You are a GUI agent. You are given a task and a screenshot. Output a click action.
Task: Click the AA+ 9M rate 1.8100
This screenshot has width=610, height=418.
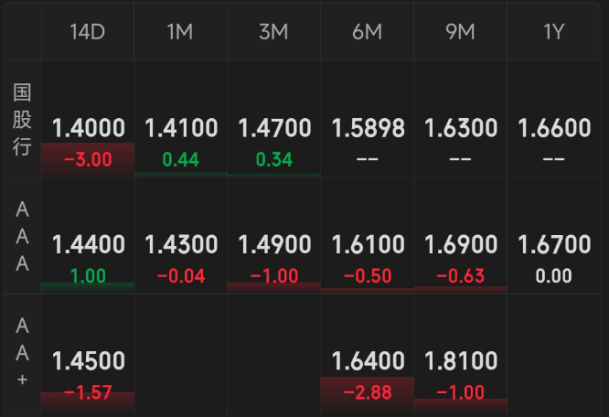point(460,361)
